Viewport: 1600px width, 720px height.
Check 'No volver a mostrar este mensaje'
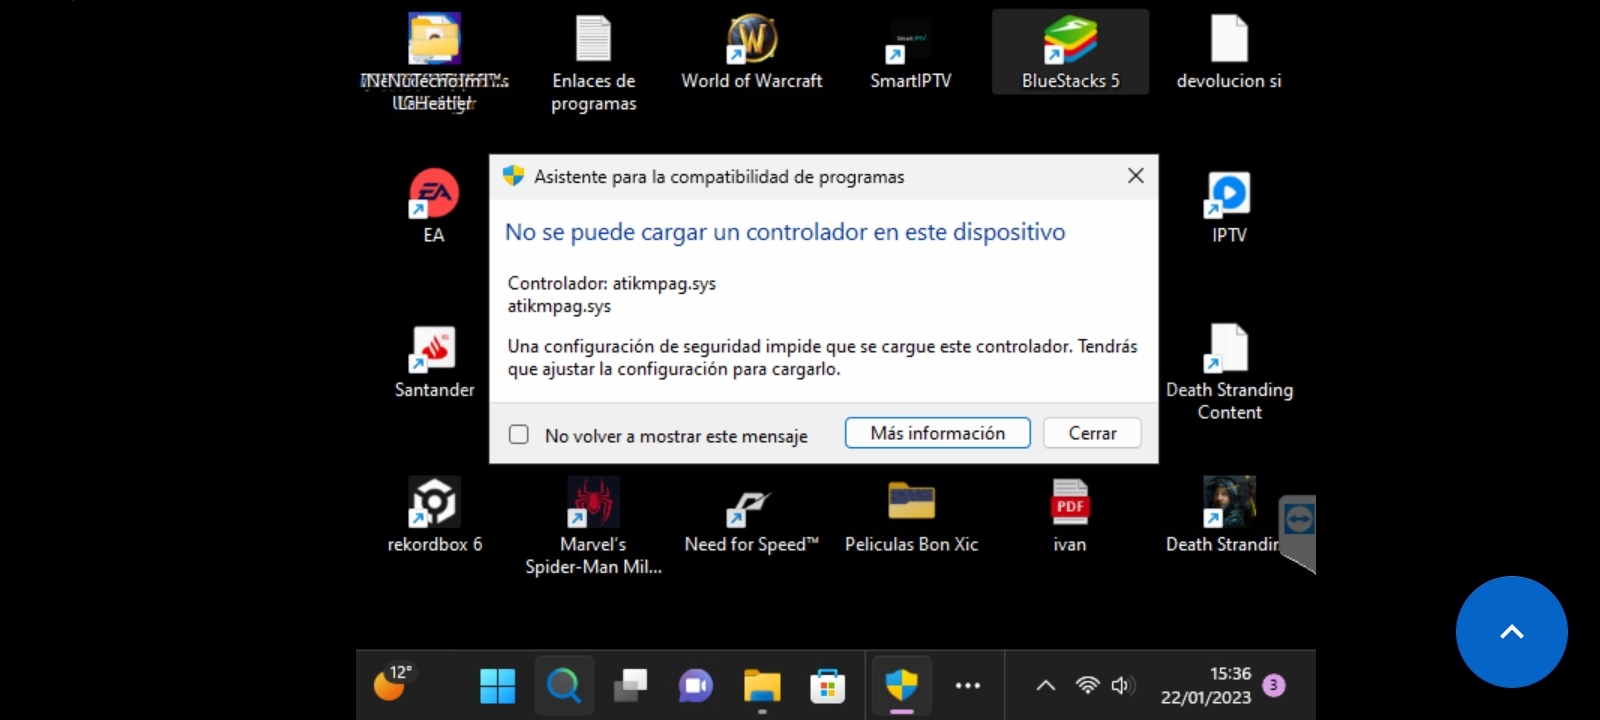[519, 435]
